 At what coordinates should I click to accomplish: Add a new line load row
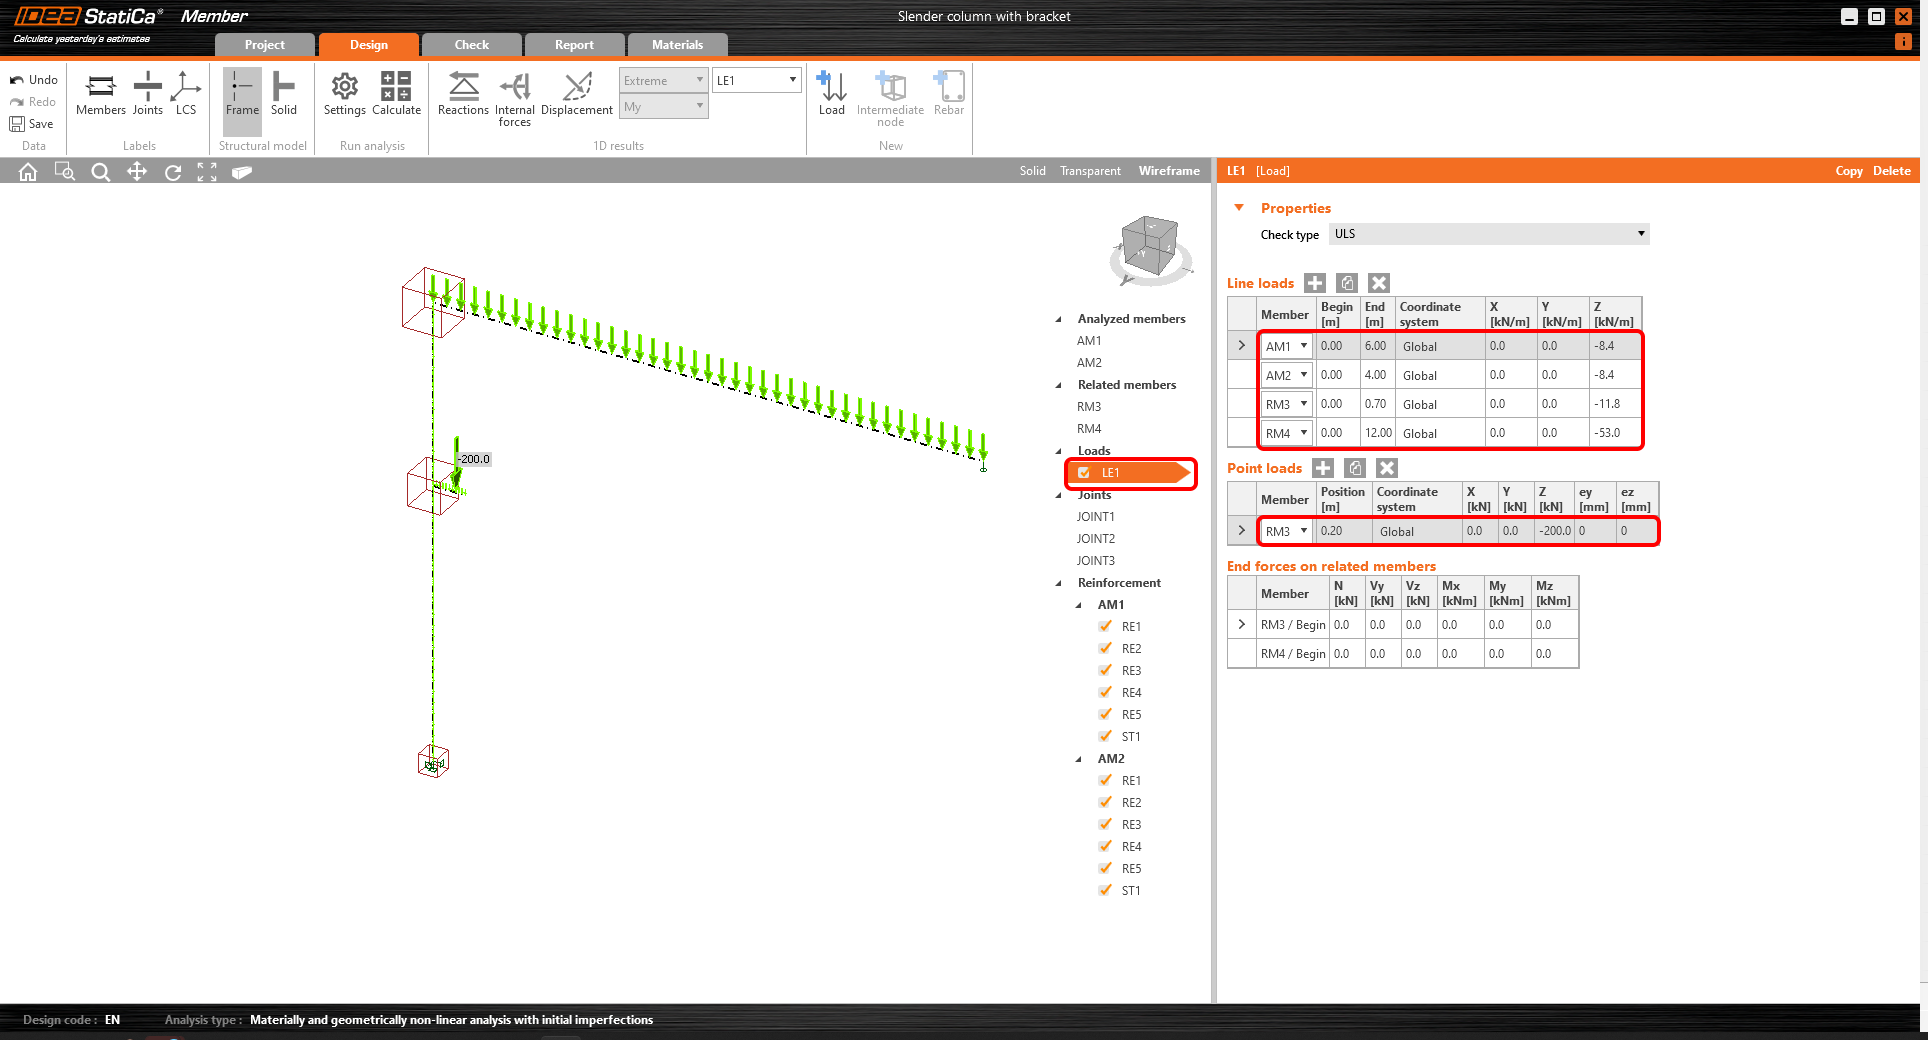[1315, 283]
